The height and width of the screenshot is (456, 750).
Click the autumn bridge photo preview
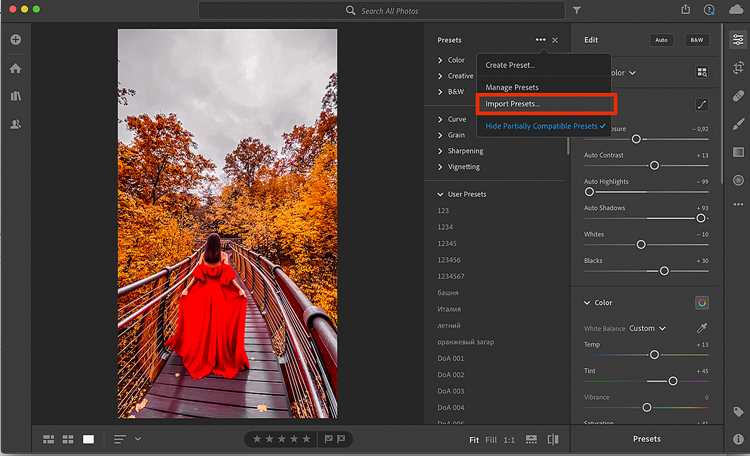click(227, 223)
